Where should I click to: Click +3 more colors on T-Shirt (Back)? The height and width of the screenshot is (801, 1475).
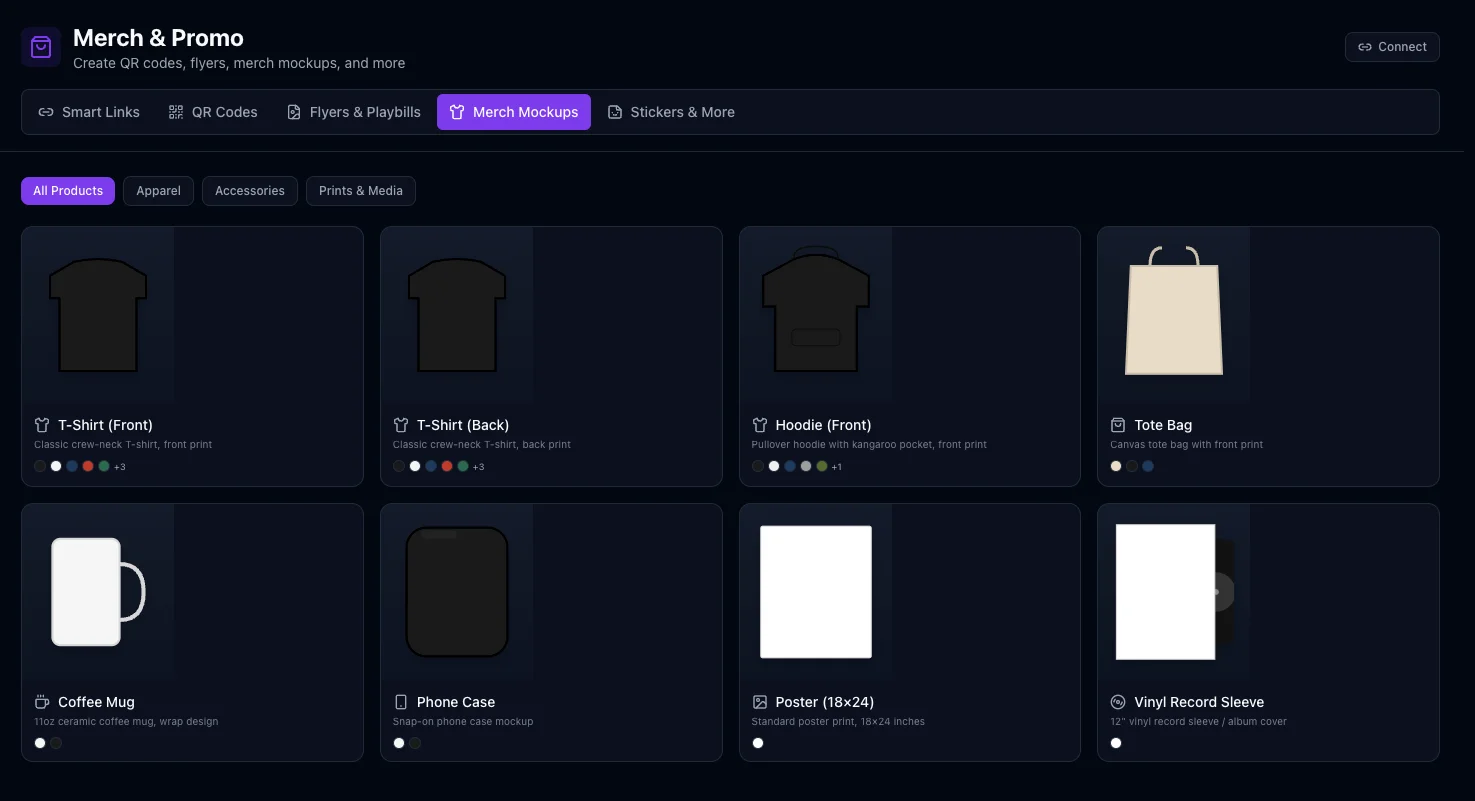[479, 467]
